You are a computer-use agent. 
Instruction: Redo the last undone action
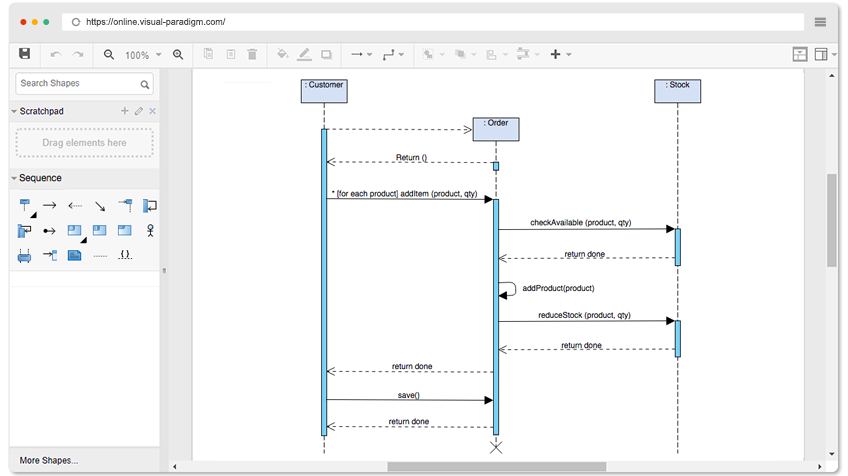click(x=78, y=55)
